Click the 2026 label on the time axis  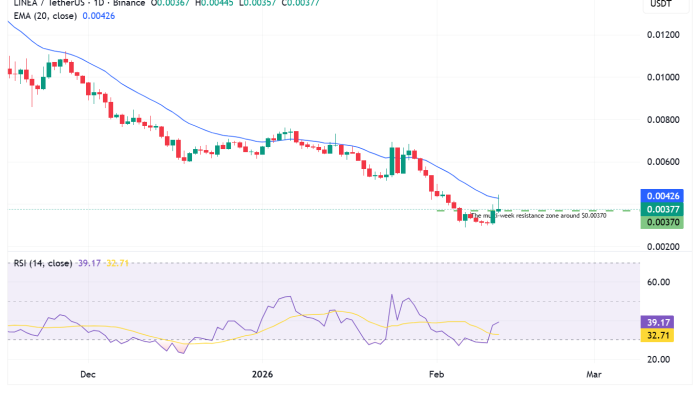tap(262, 374)
